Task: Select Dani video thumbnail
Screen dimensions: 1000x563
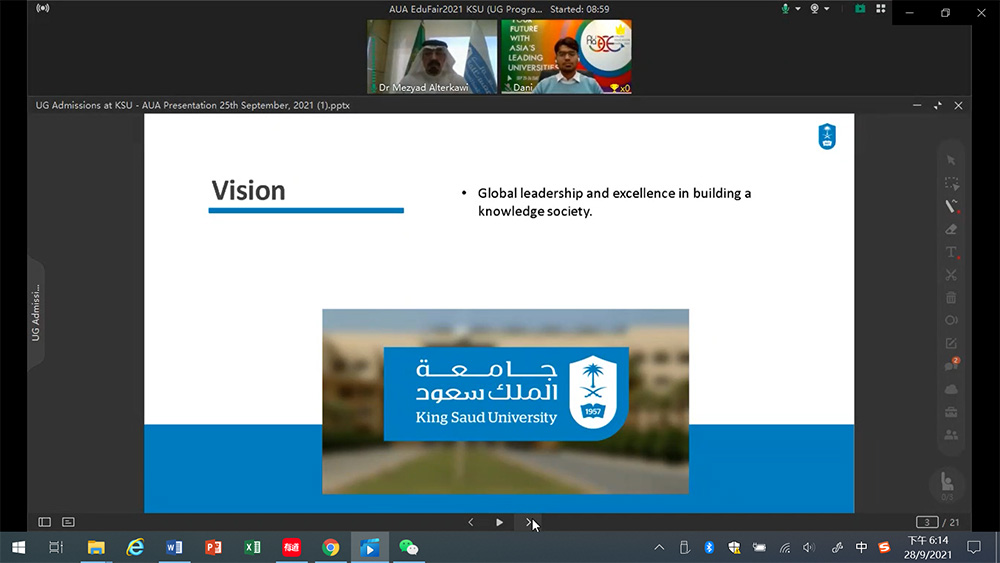Action: click(566, 57)
